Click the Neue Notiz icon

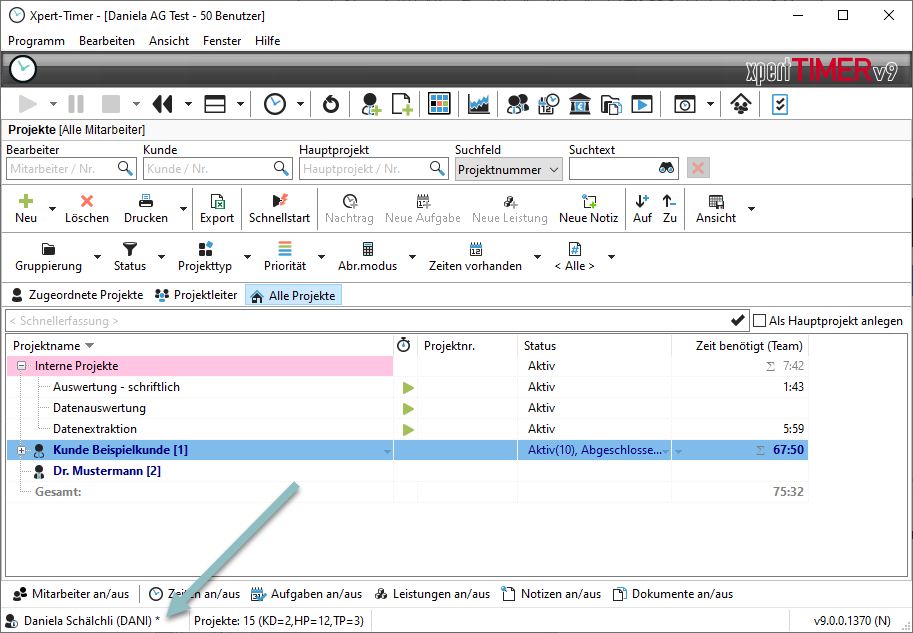588,201
